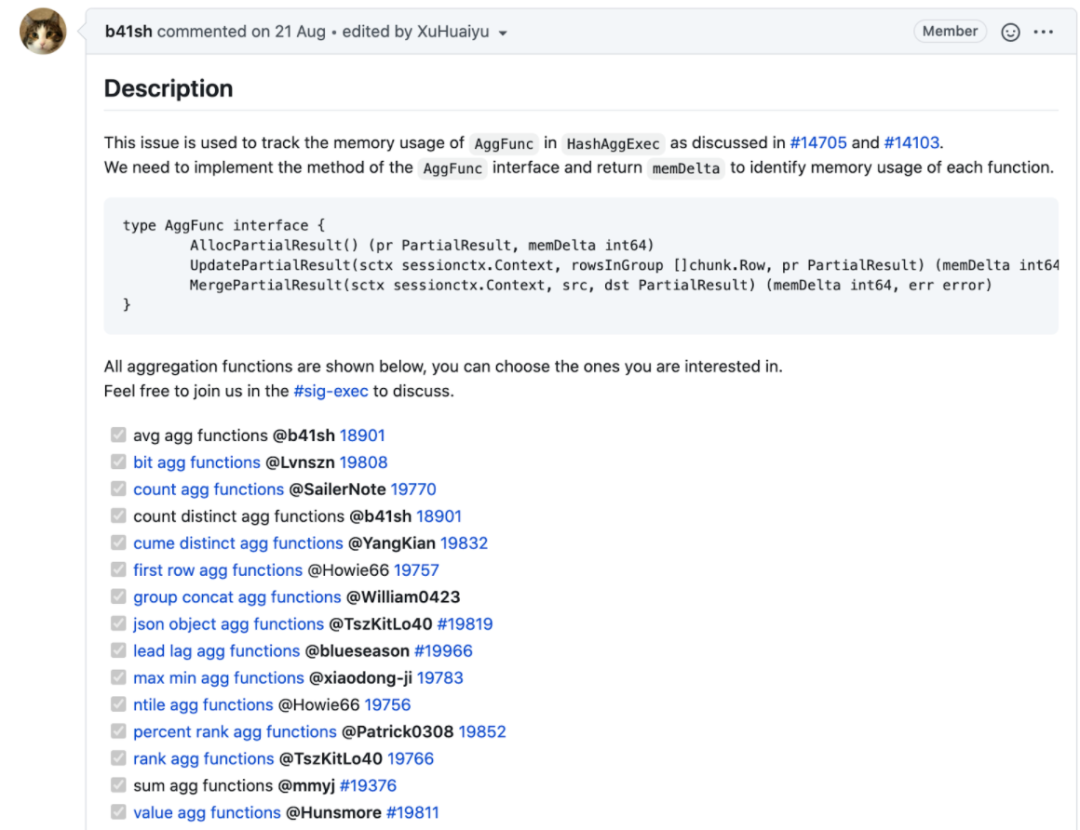Toggle the value agg functions checkbox
1080x830 pixels.
[x=118, y=813]
